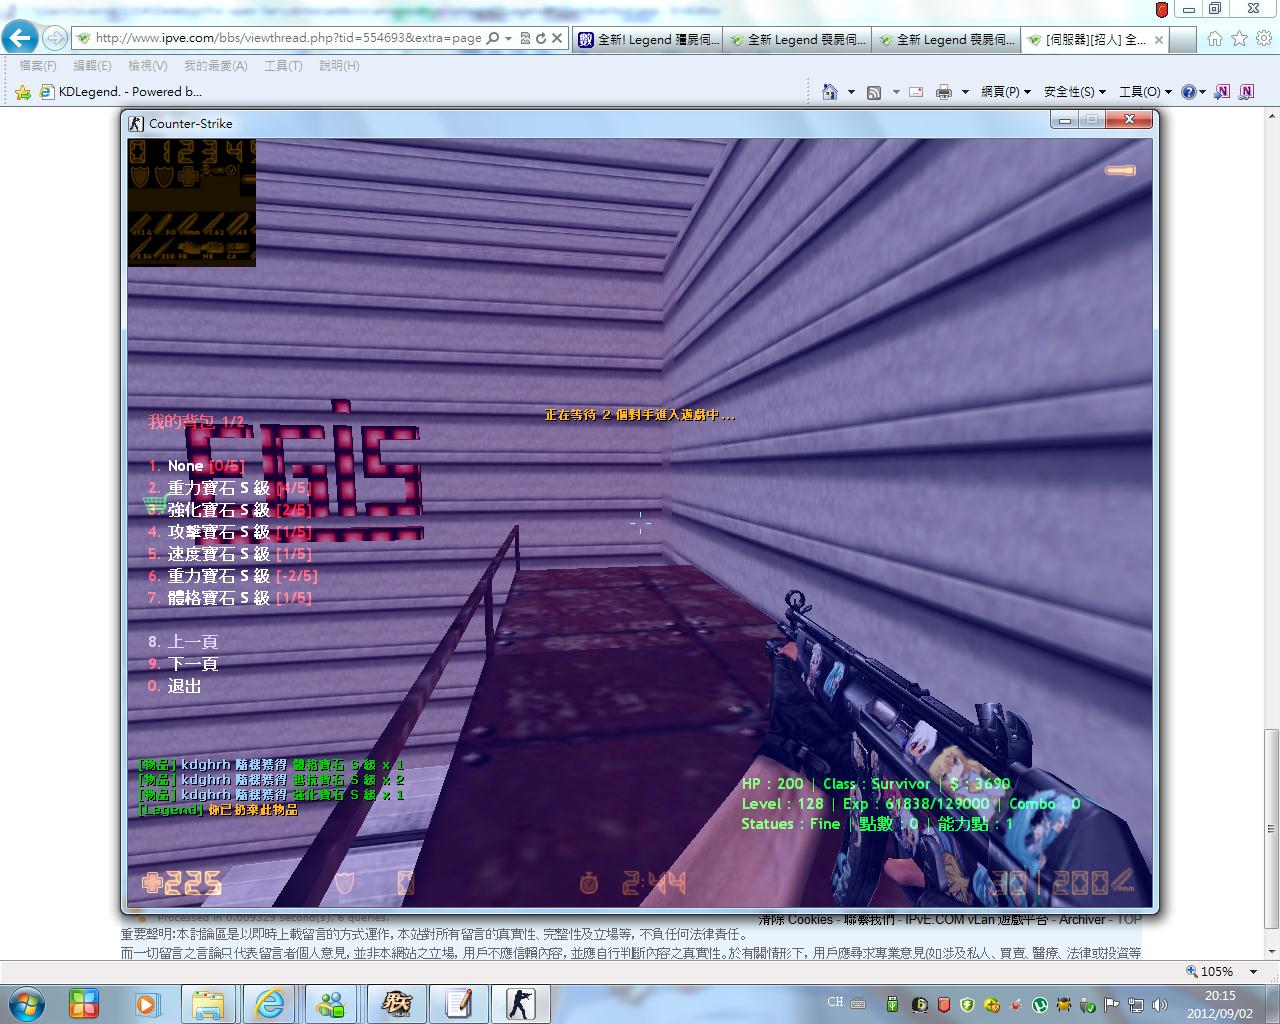Open the 編輯(E) menu

(x=92, y=66)
